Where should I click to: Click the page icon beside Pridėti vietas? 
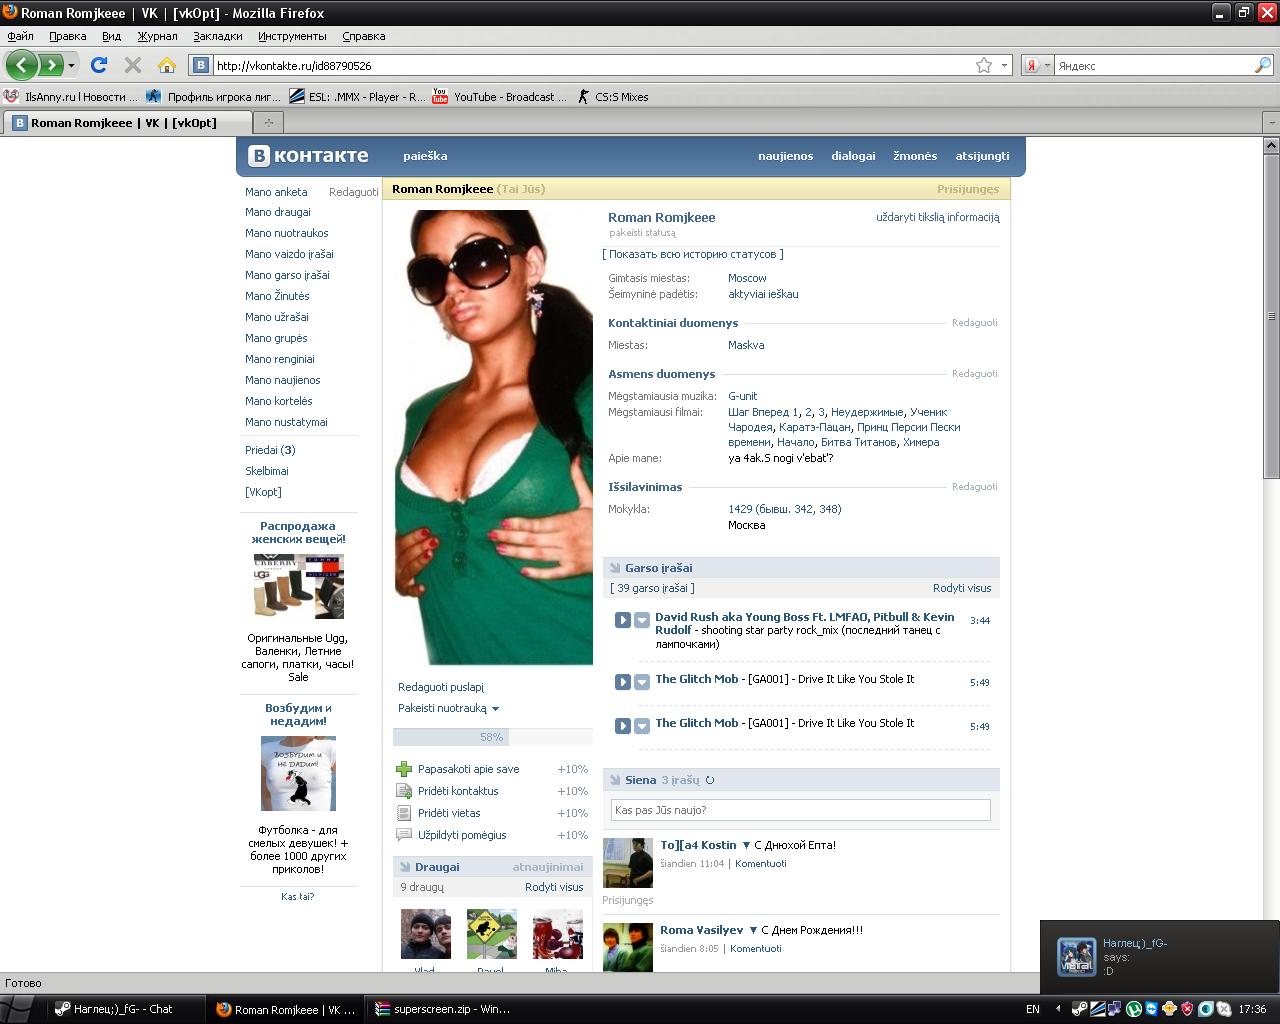pos(404,813)
